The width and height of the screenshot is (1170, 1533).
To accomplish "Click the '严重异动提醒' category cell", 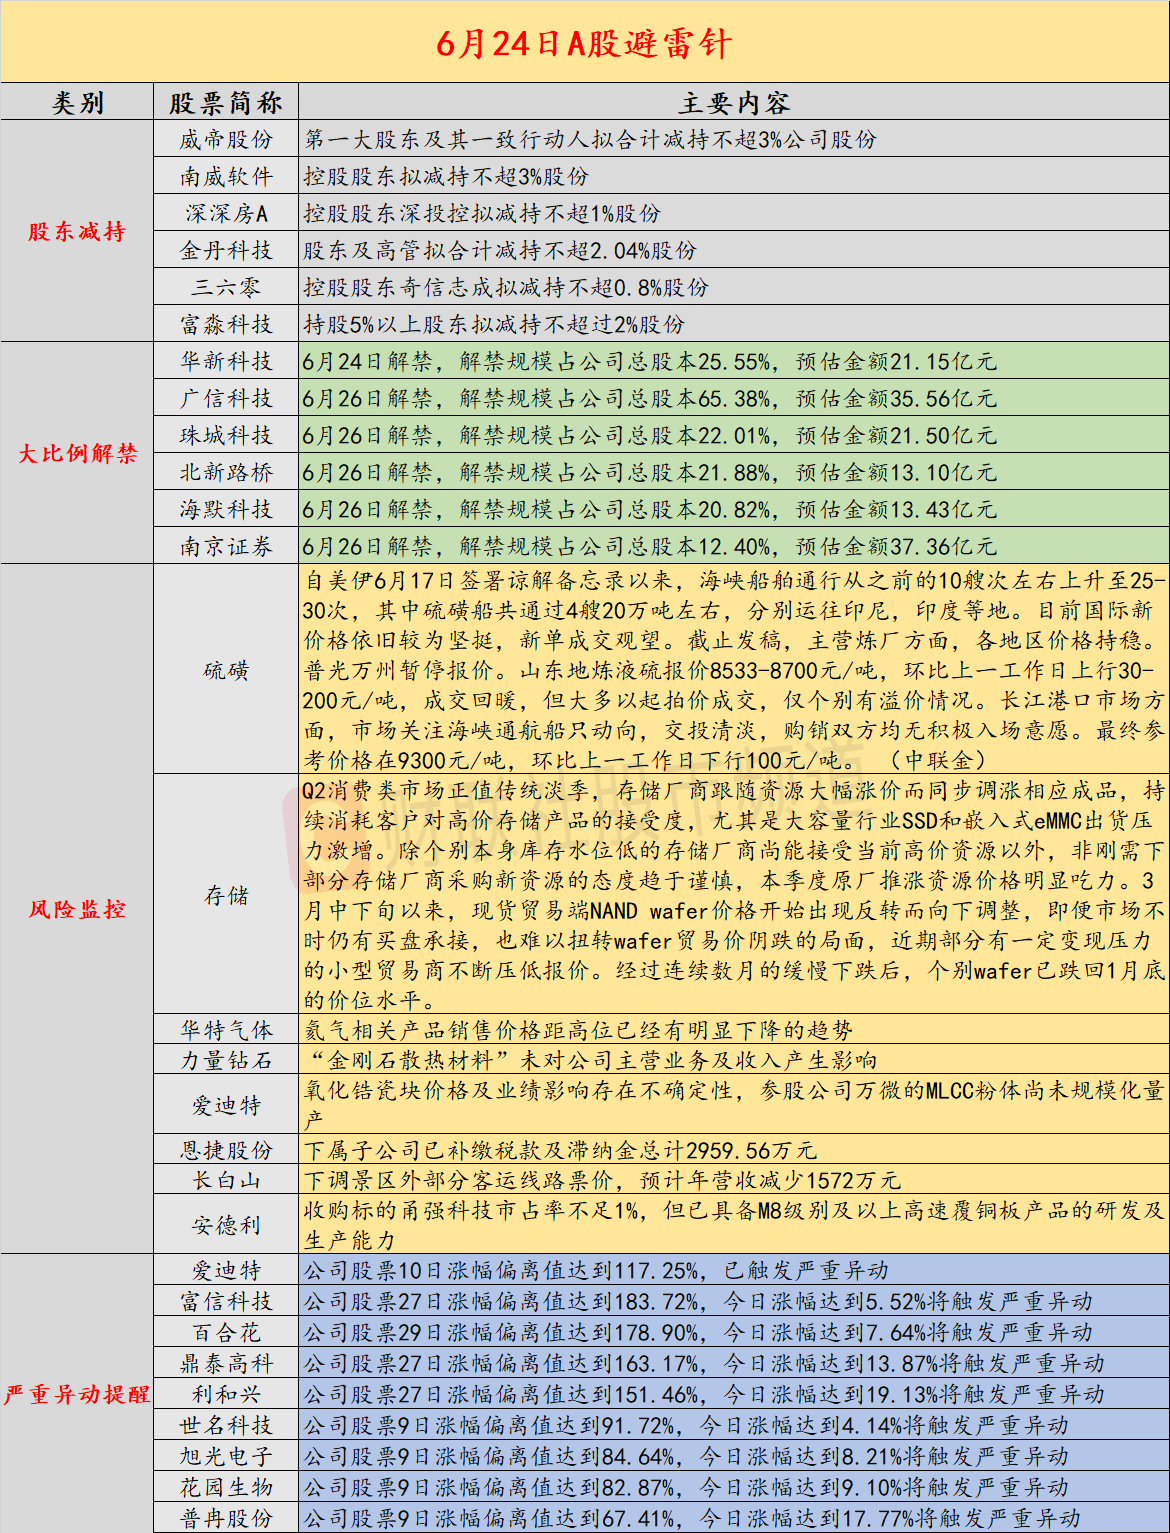I will coord(77,1394).
